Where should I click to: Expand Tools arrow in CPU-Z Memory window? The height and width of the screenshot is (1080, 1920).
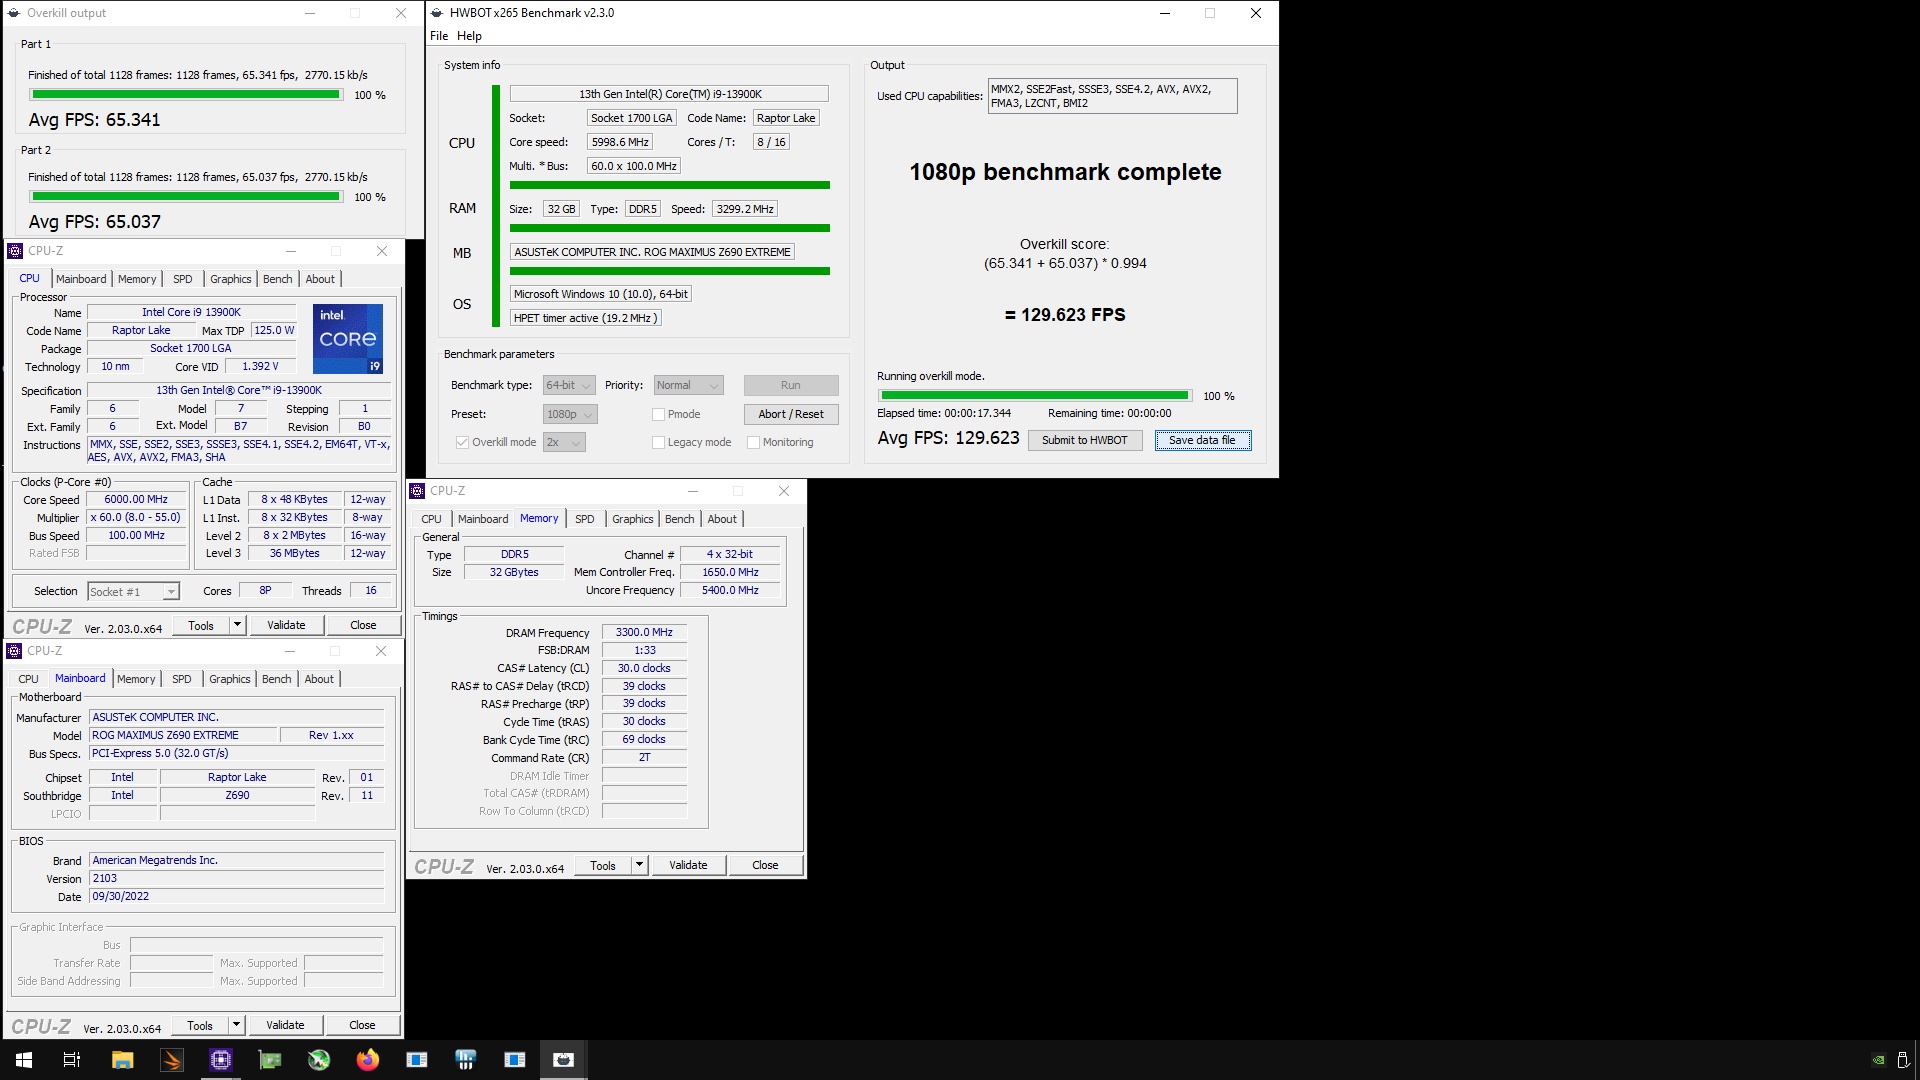pos(639,865)
